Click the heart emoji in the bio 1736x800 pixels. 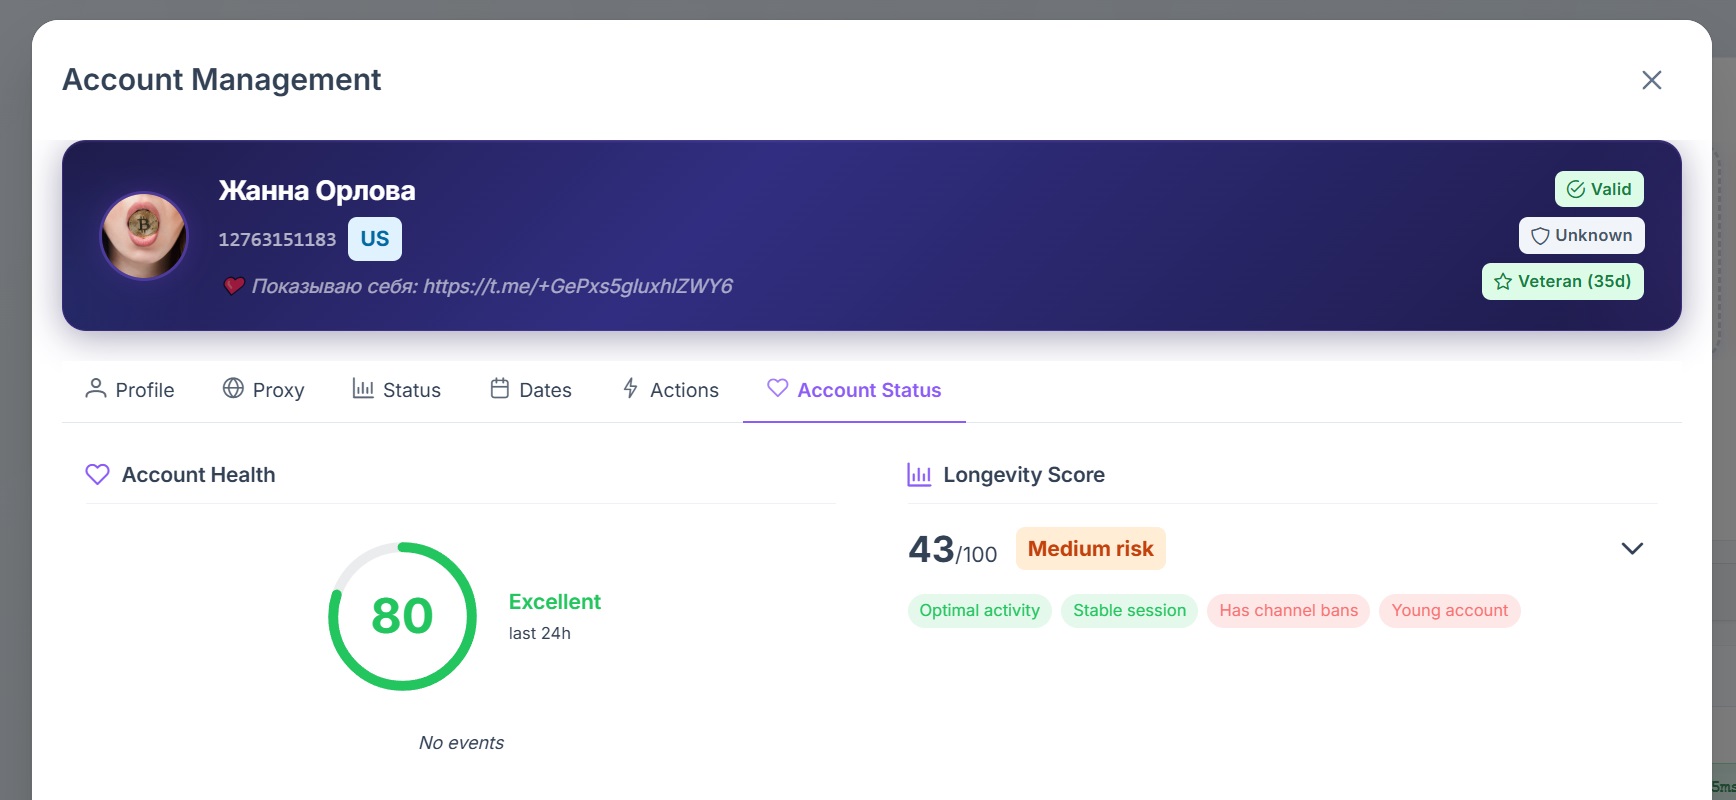click(x=234, y=286)
